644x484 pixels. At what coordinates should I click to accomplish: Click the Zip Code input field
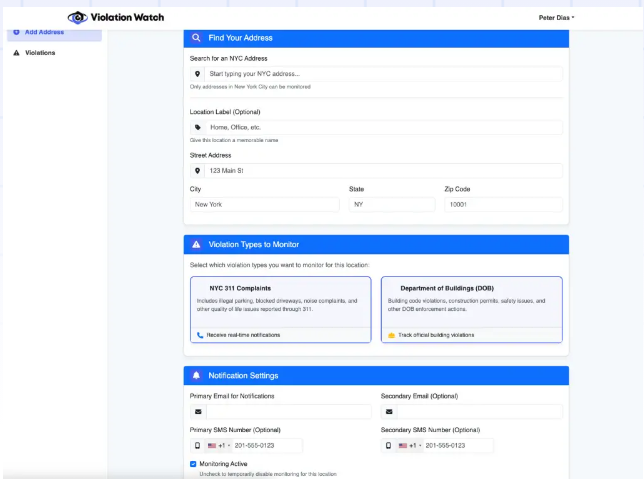(502, 204)
